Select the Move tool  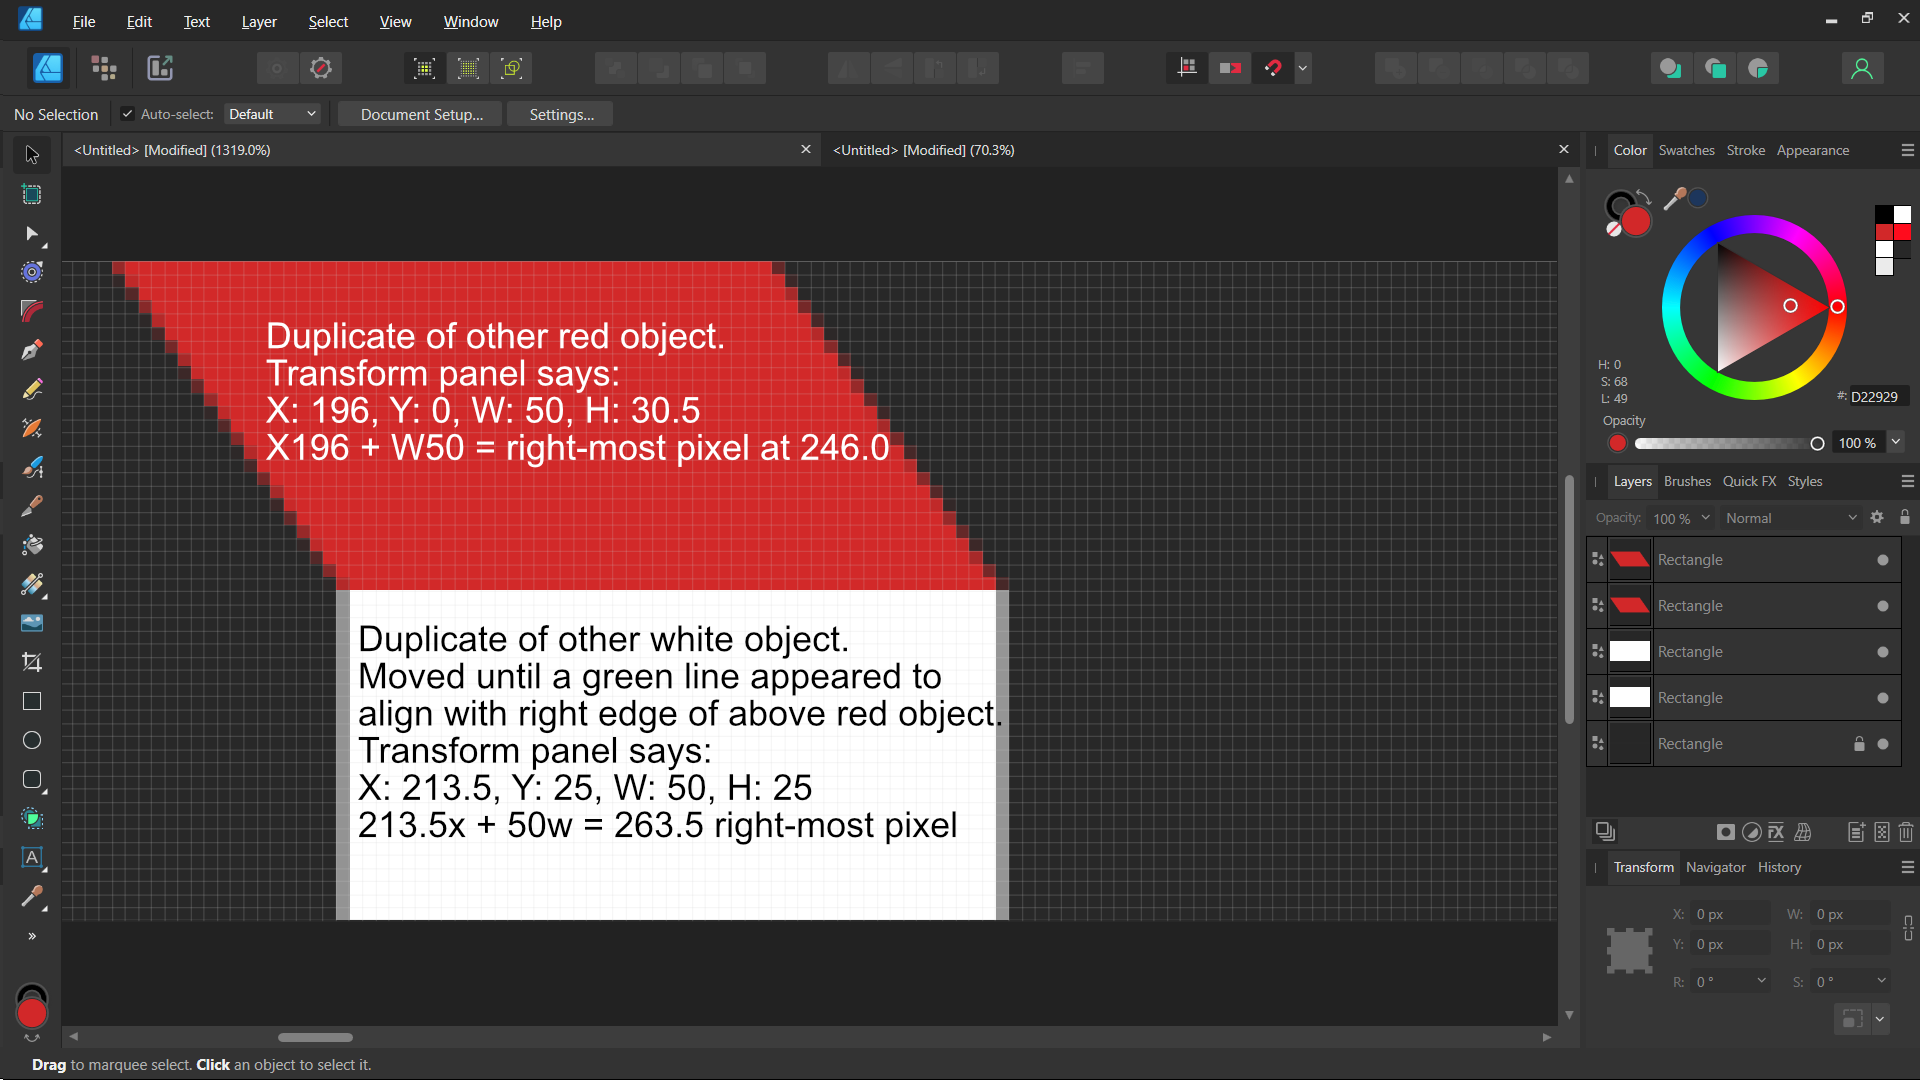click(32, 155)
